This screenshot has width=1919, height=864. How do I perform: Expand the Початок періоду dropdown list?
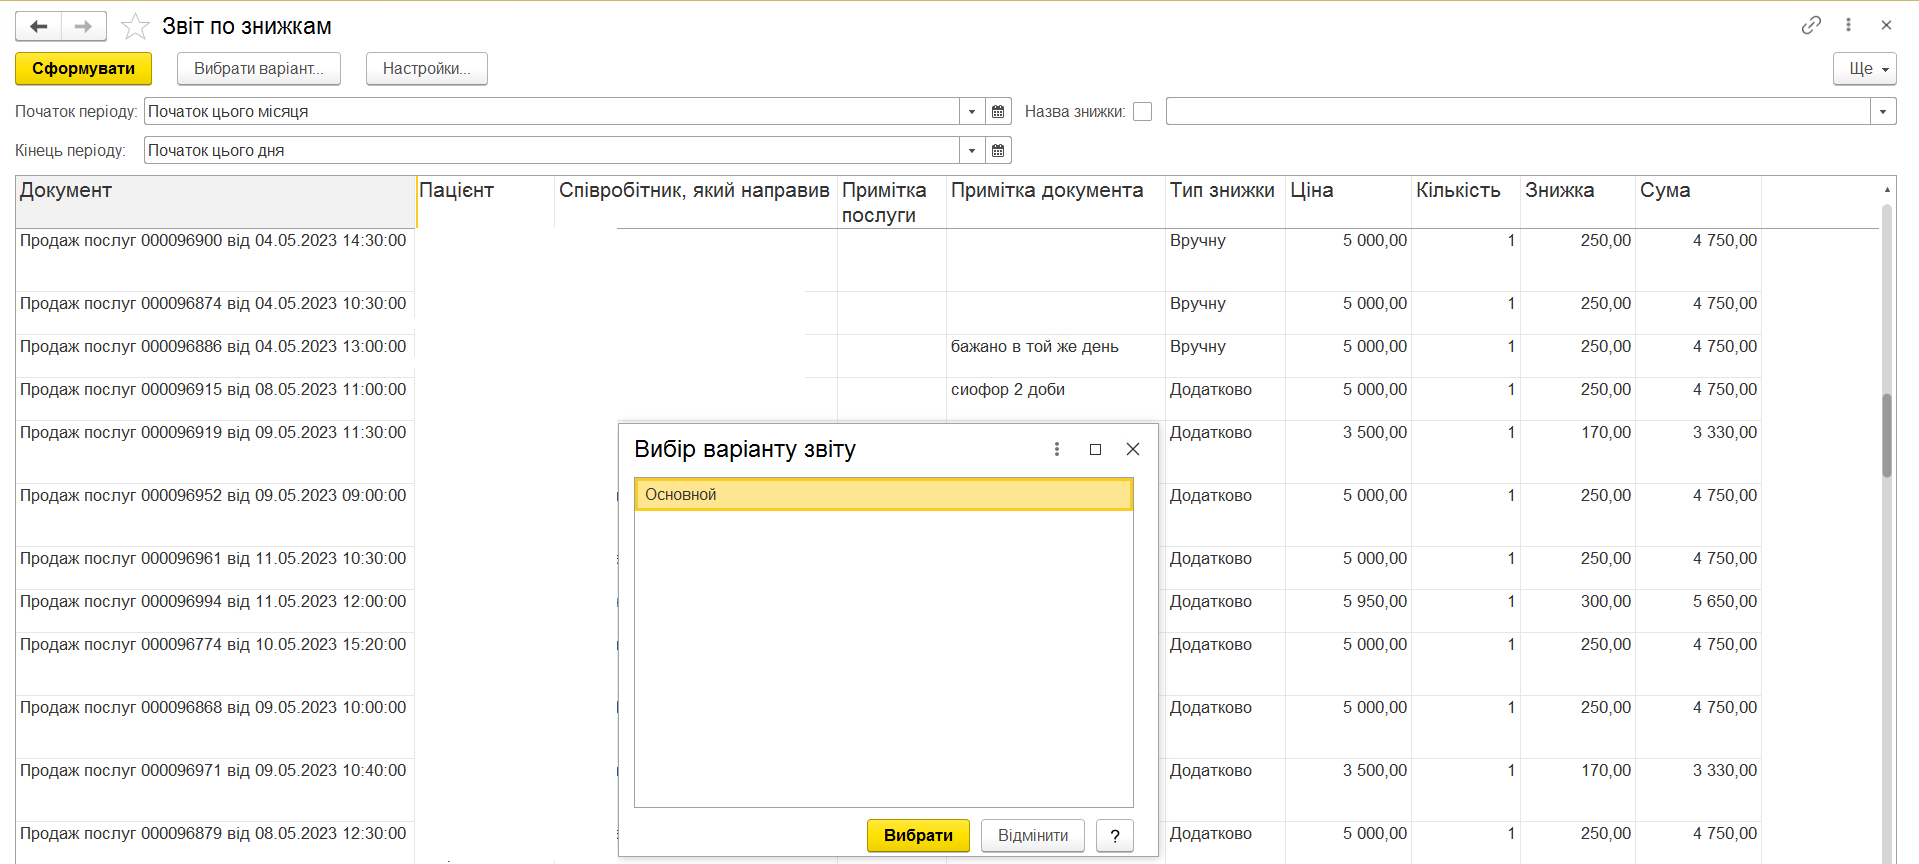(x=972, y=111)
